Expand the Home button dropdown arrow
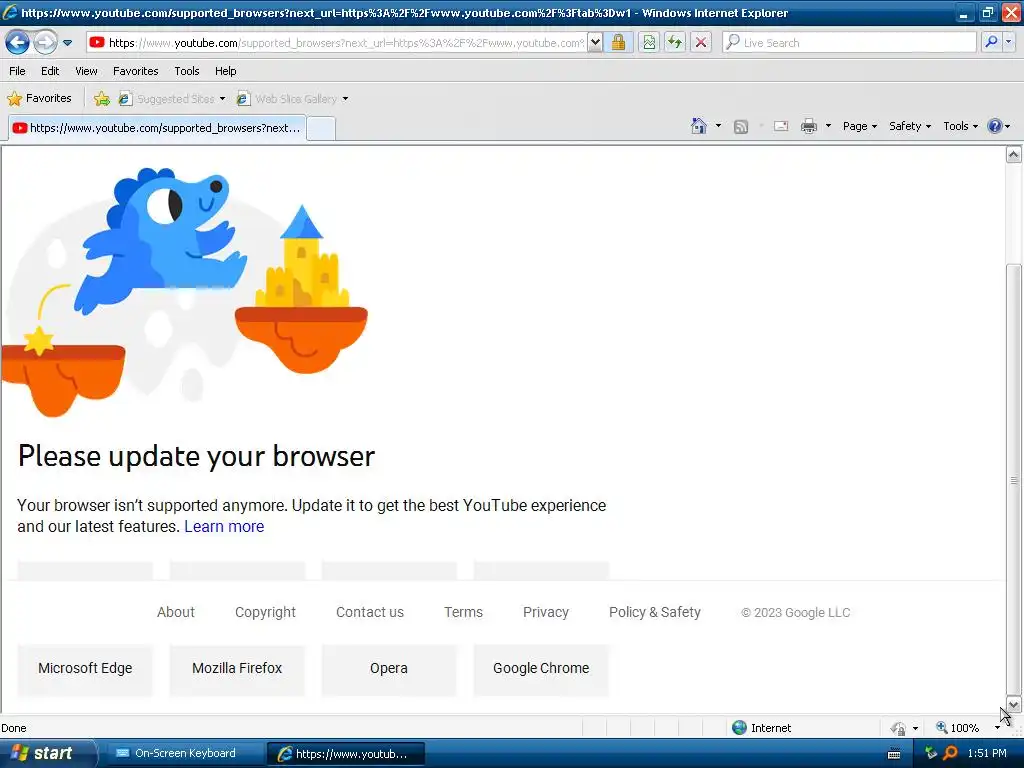Viewport: 1024px width, 768px height. (x=718, y=126)
